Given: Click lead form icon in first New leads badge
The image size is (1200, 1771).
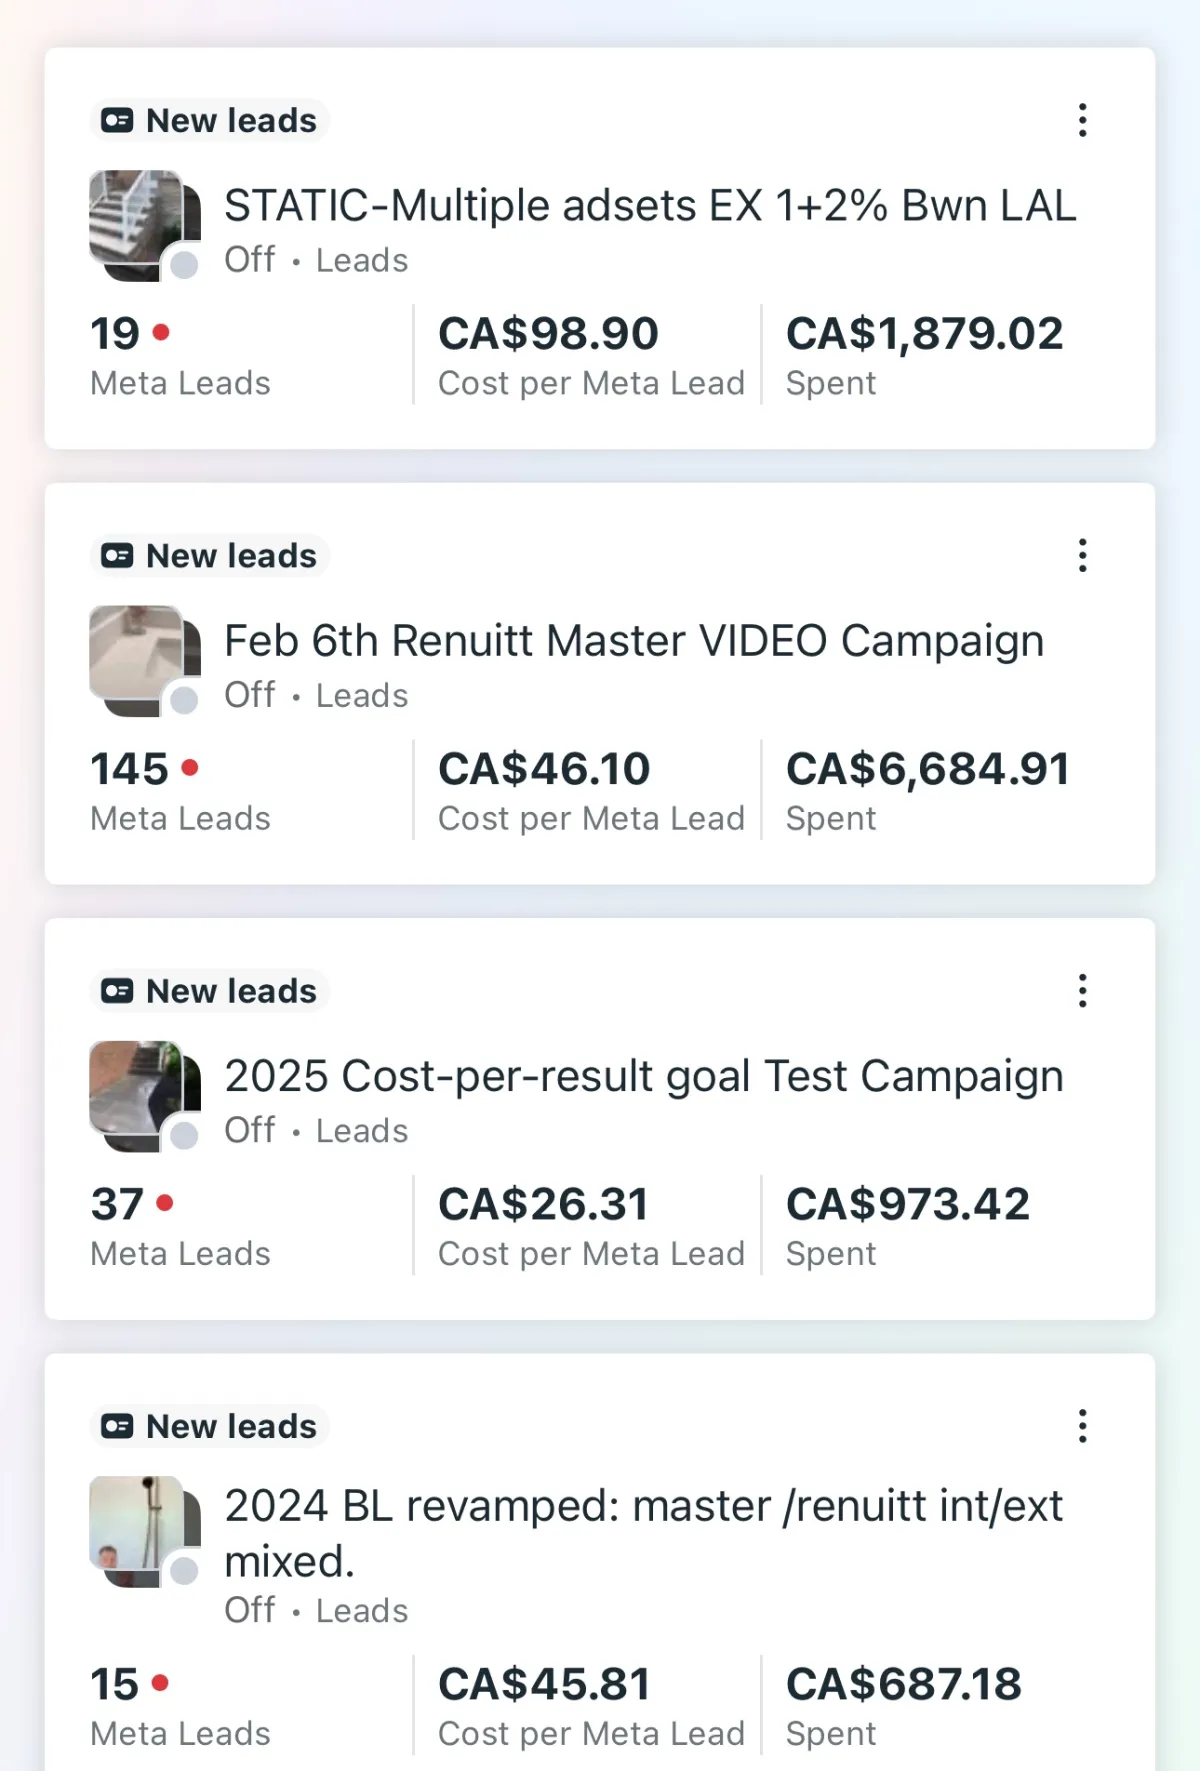Looking at the screenshot, I should [117, 121].
